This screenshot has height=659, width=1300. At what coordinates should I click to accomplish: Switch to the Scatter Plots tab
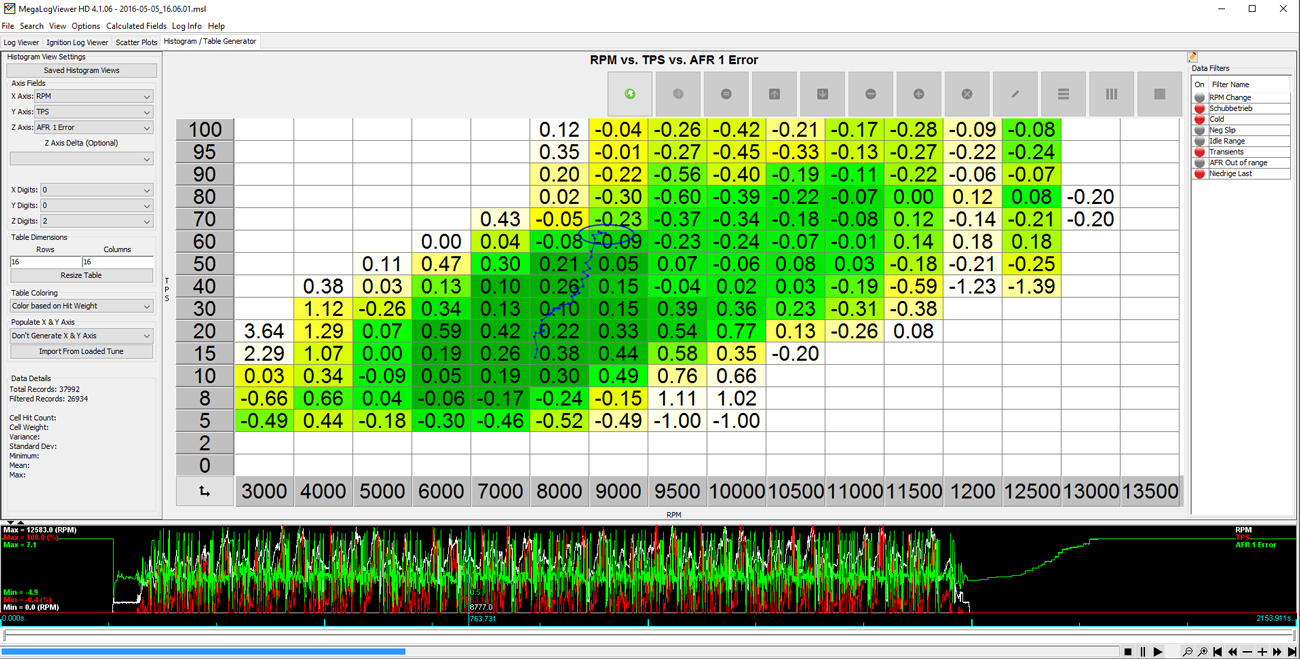pyautogui.click(x=136, y=43)
